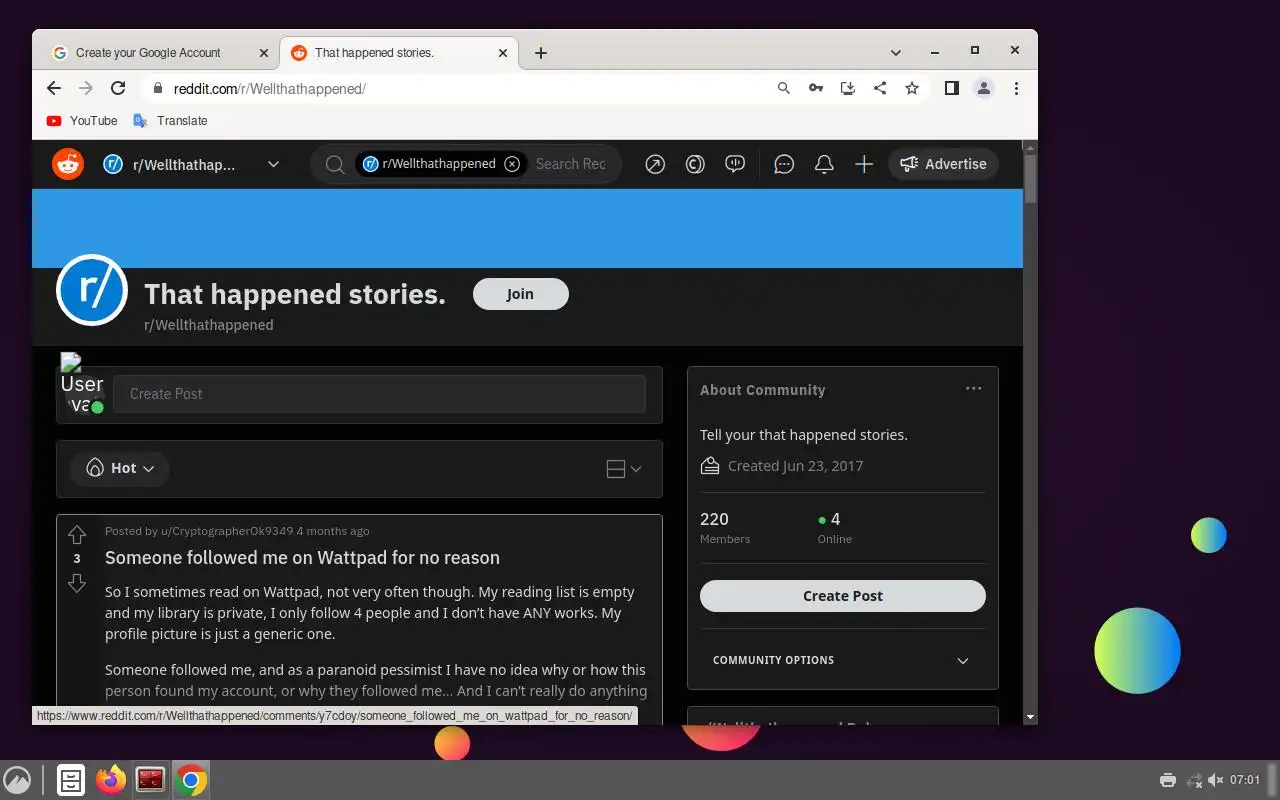Click the search magnifier in Reddit search bar
The height and width of the screenshot is (800, 1280).
click(x=335, y=164)
